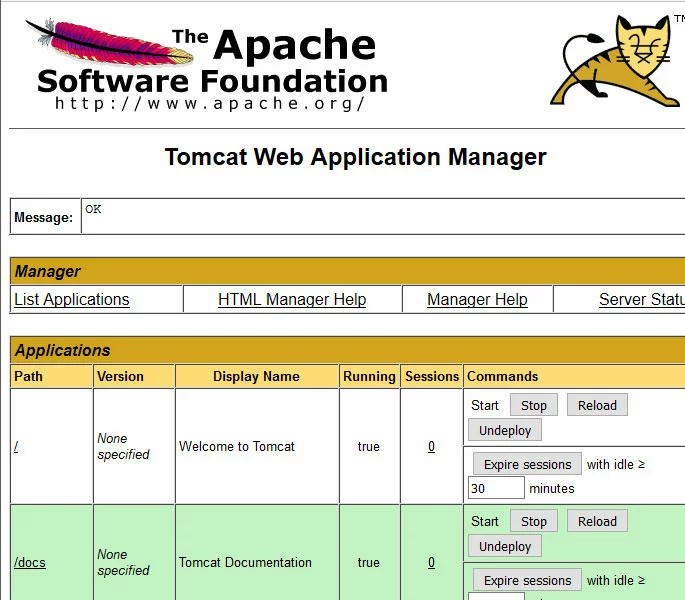Open the List Applications link
This screenshot has width=685, height=600.
coord(72,299)
